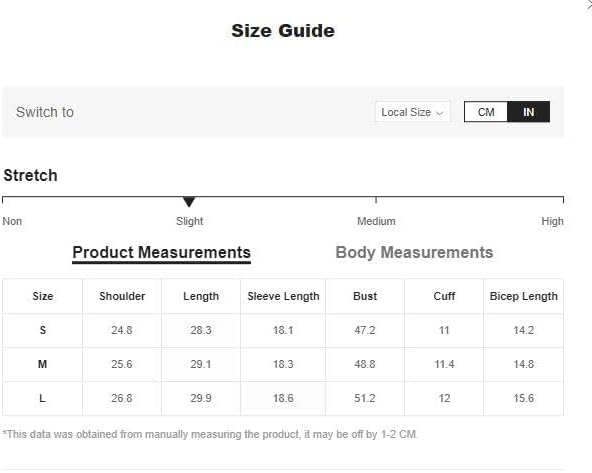The image size is (592, 473).
Task: Click the Stretch slider triangle marker
Action: (189, 202)
